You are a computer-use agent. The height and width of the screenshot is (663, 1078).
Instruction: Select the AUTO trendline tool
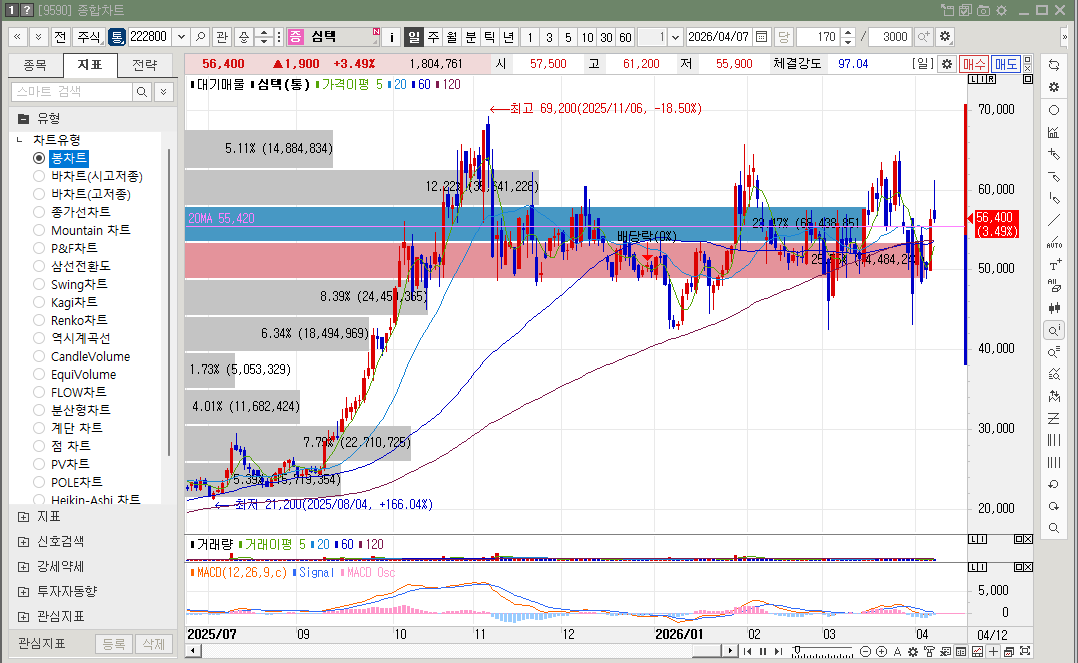[x=1053, y=242]
